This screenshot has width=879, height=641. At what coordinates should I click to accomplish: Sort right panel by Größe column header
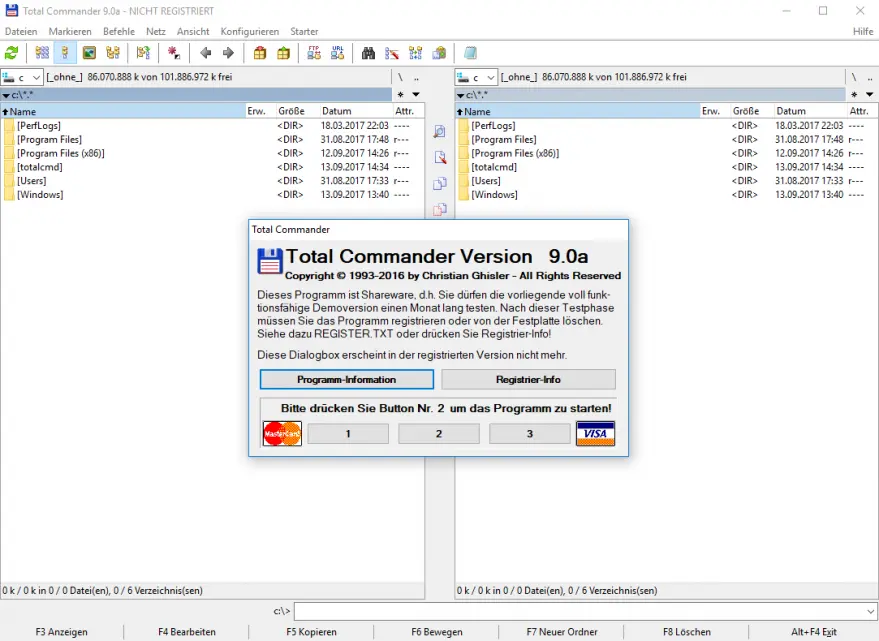coord(752,111)
